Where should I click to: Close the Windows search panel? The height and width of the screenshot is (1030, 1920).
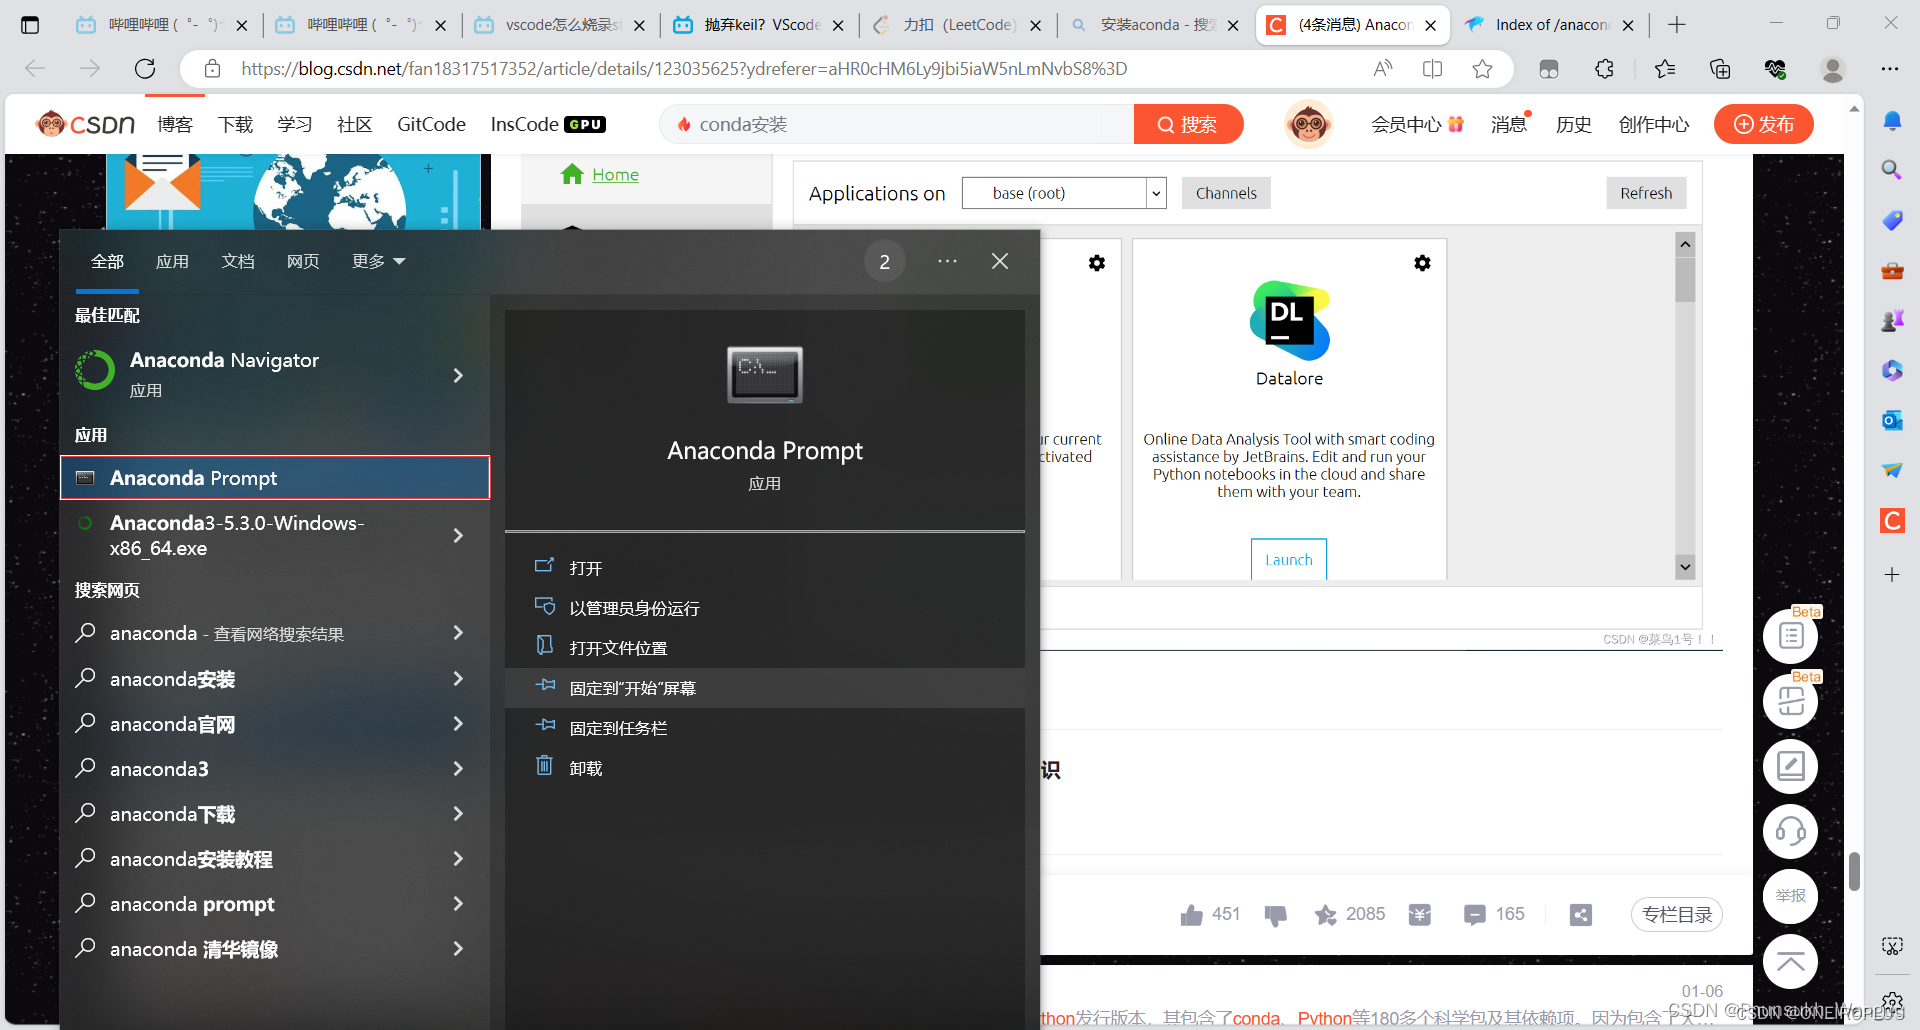(x=999, y=261)
